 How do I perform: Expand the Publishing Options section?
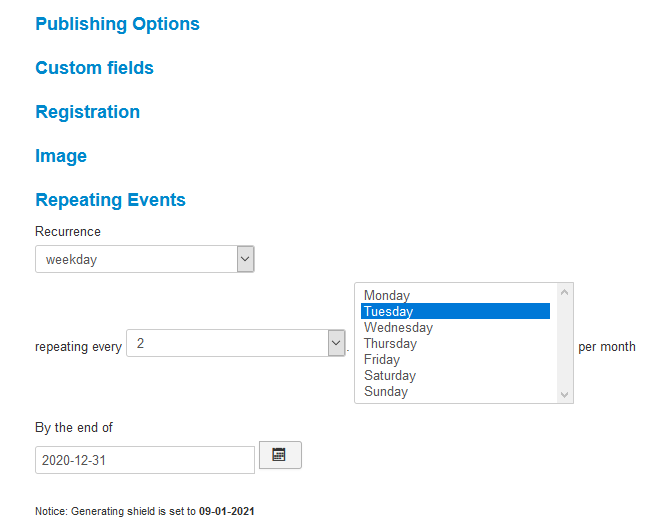tap(118, 24)
